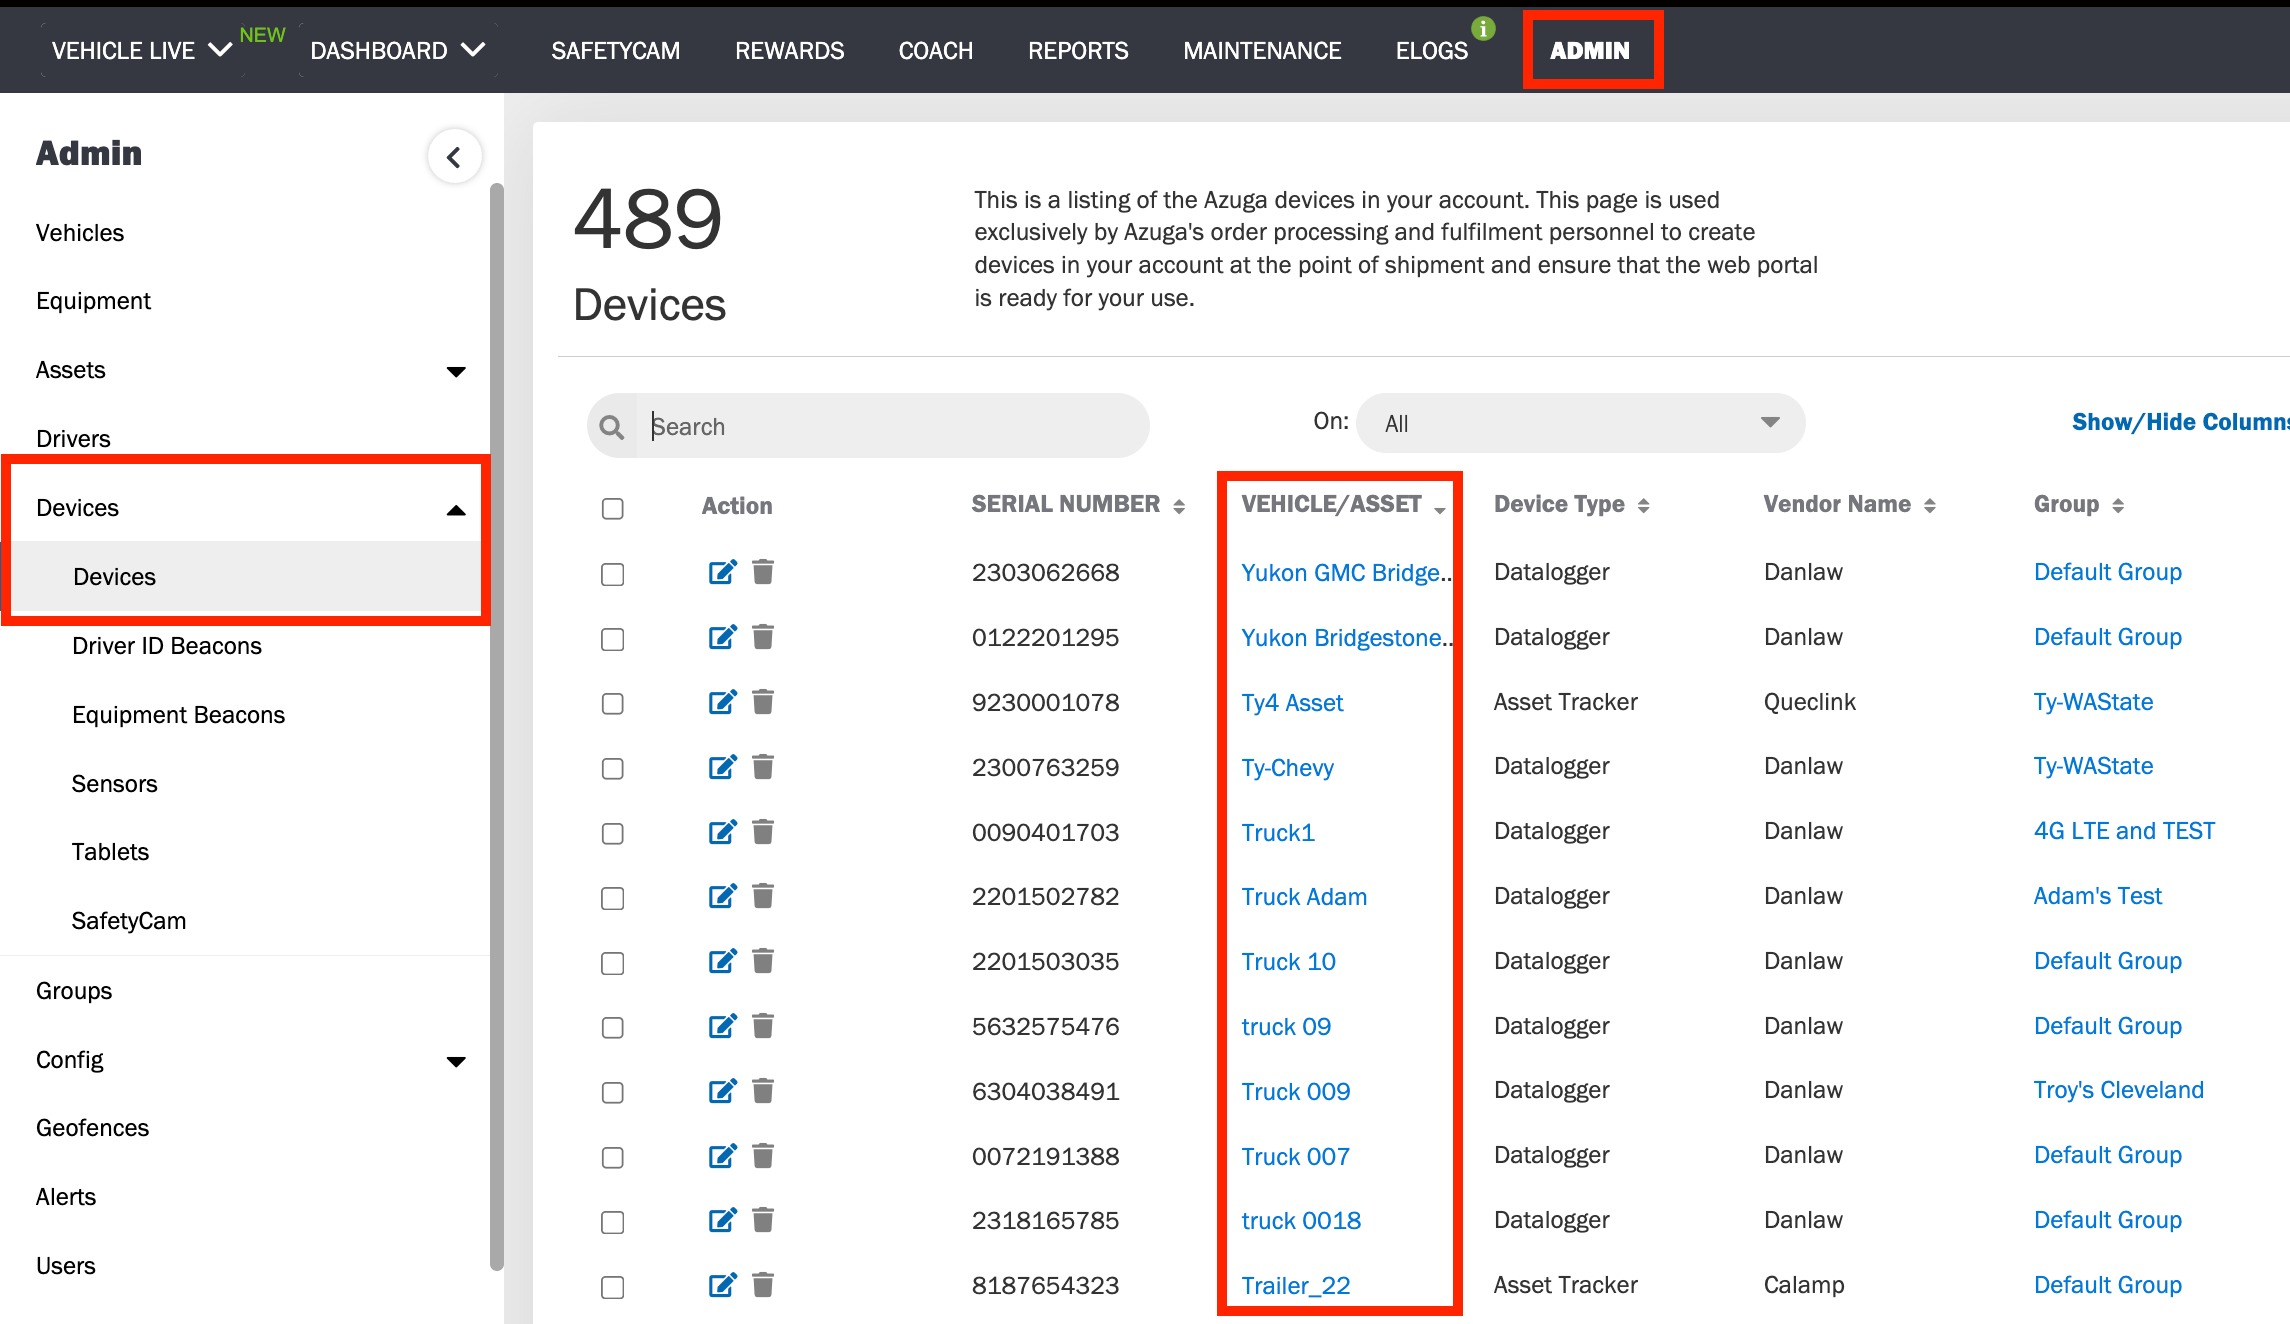The image size is (2290, 1324).
Task: Delete the Ty-Chevy device row
Action: (x=763, y=767)
